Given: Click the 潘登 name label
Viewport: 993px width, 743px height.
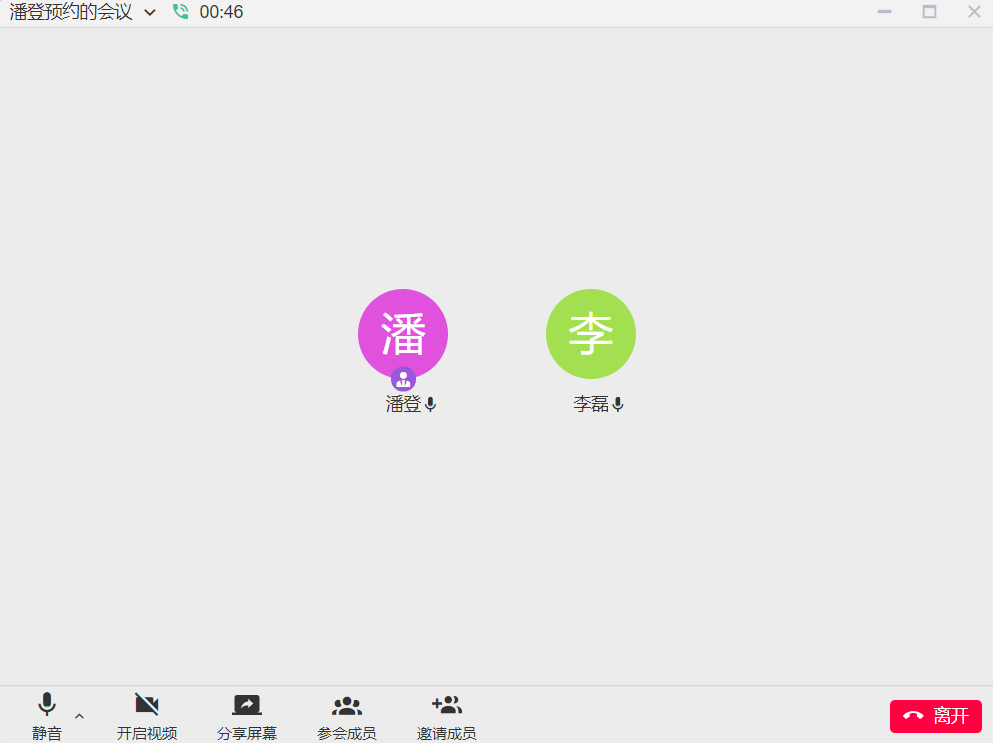Looking at the screenshot, I should pyautogui.click(x=403, y=405).
